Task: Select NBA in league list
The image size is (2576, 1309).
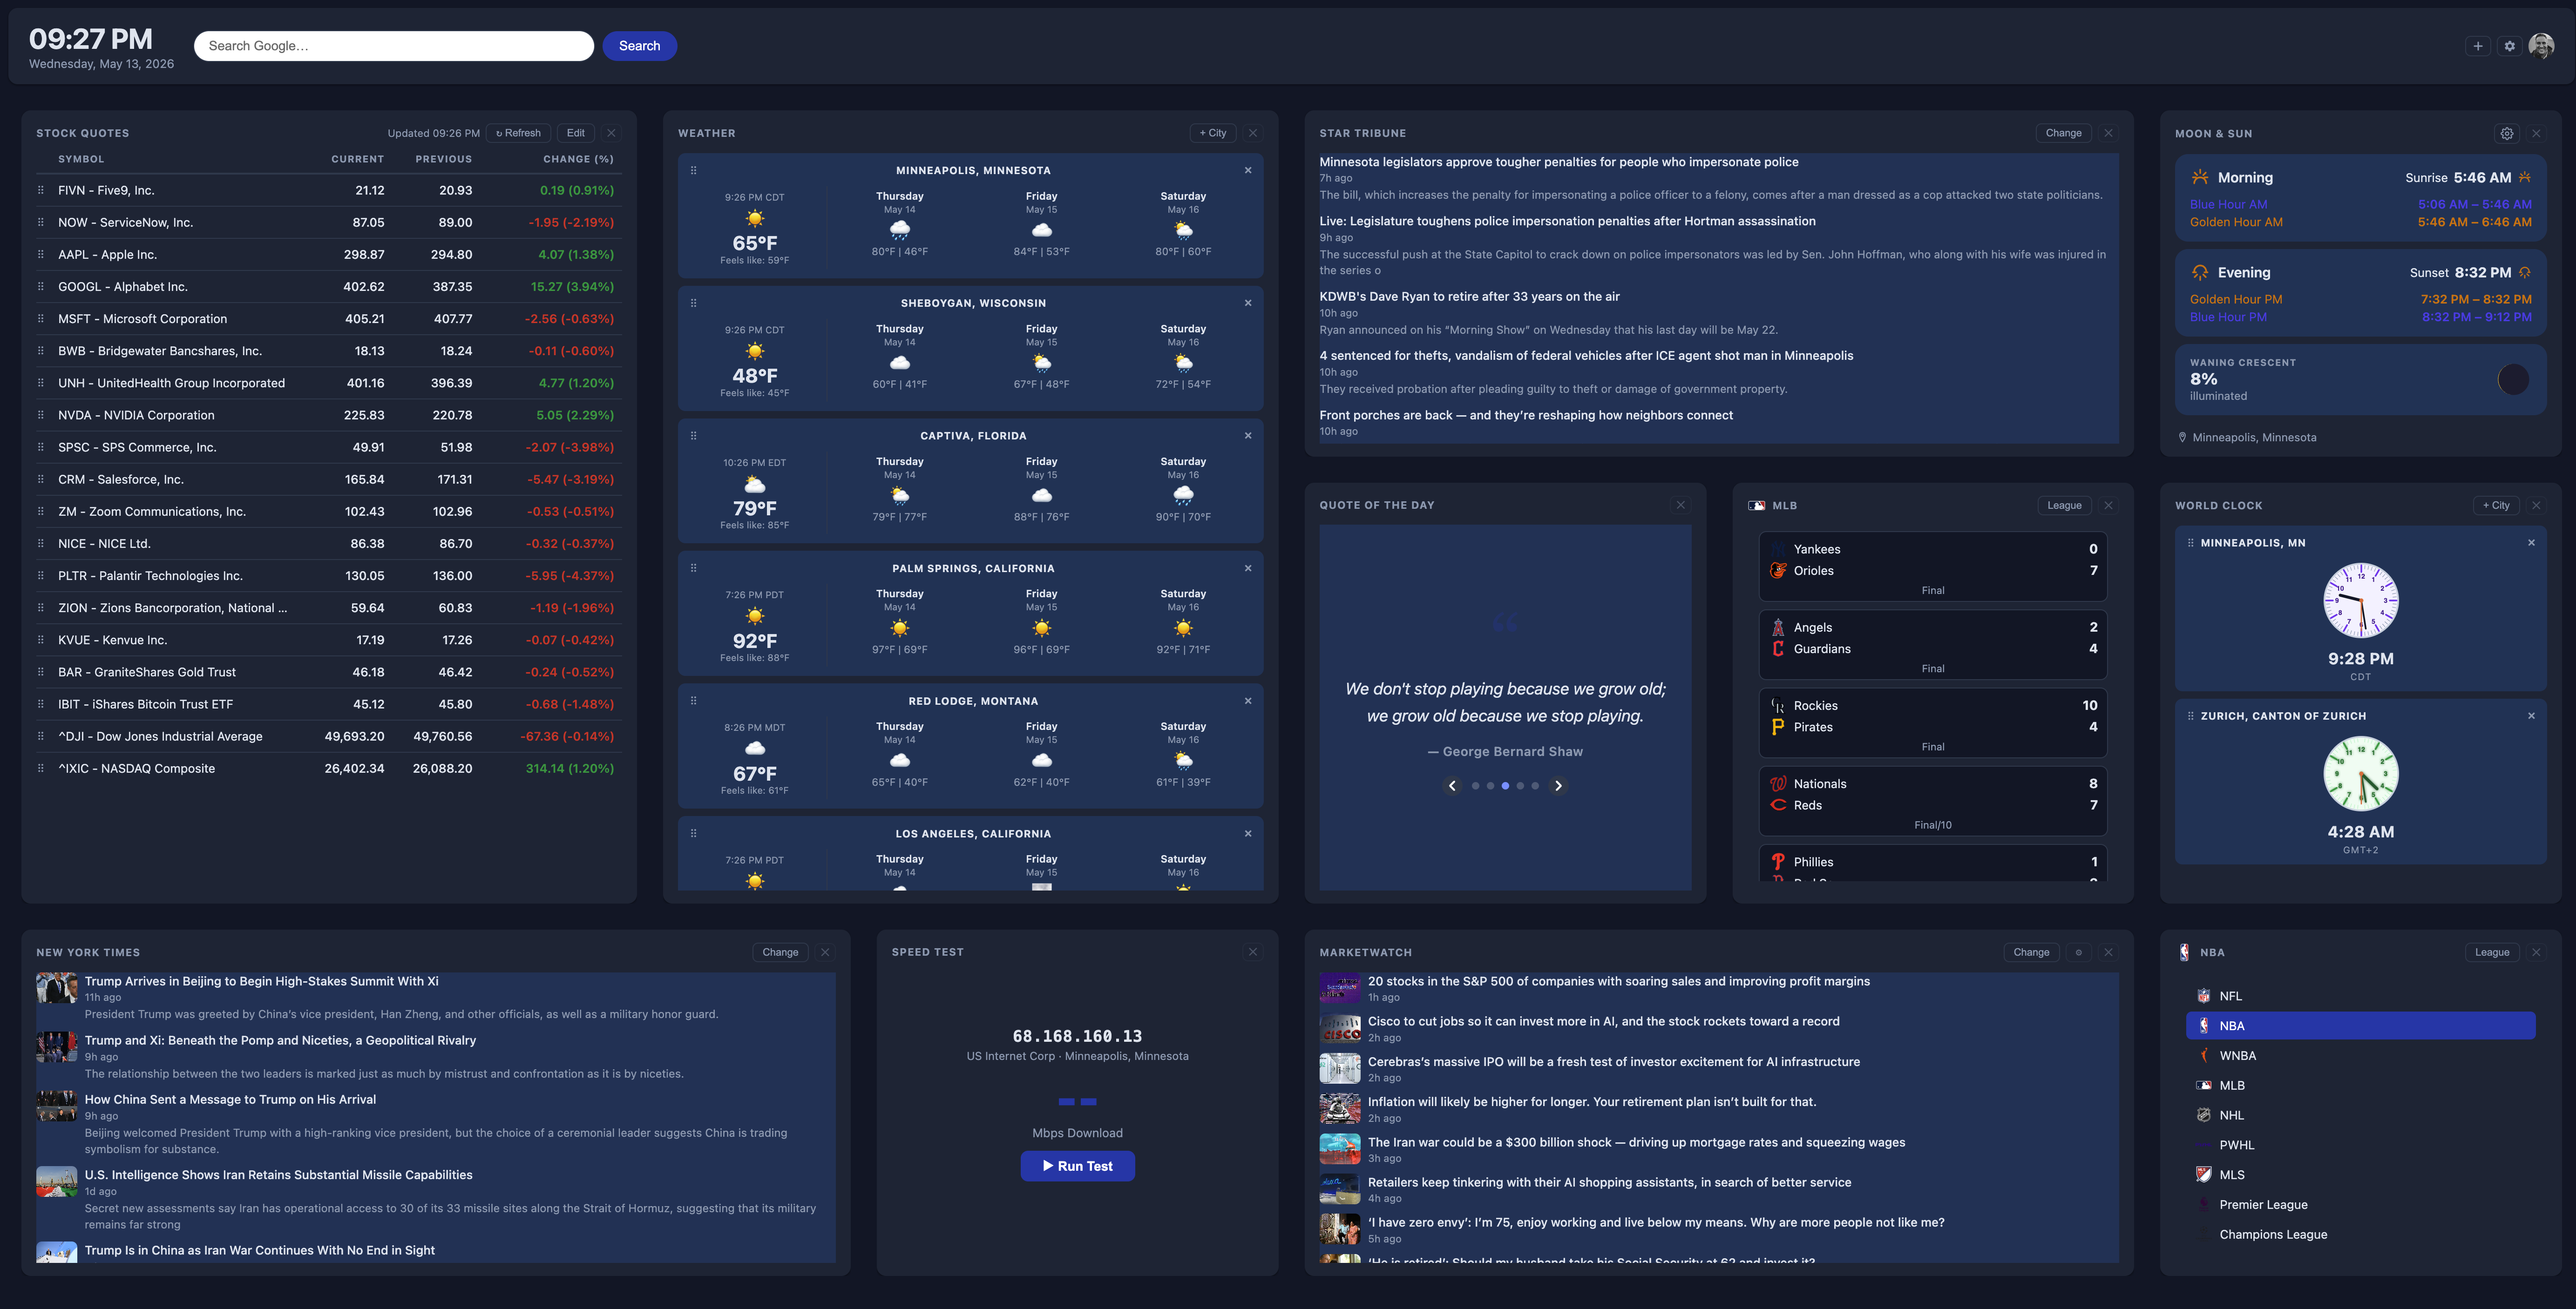Action: point(2360,1026)
